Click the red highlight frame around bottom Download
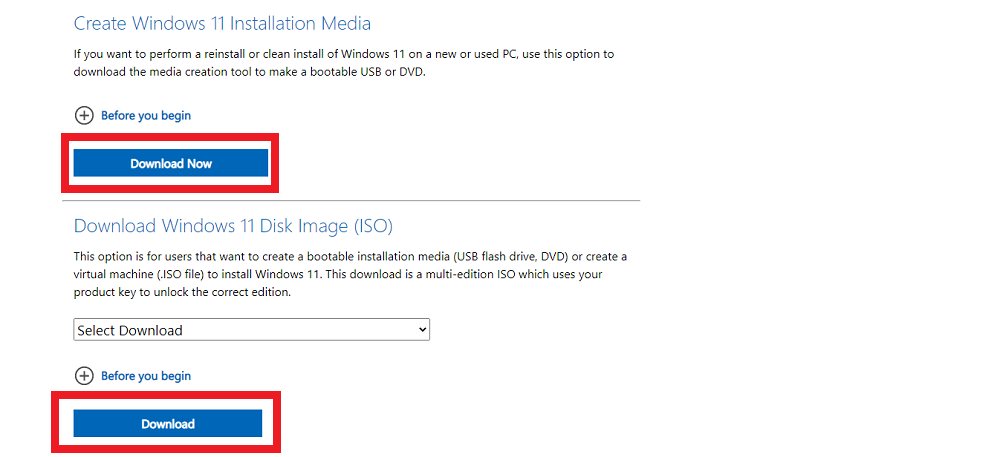The image size is (1000, 457). (x=166, y=394)
